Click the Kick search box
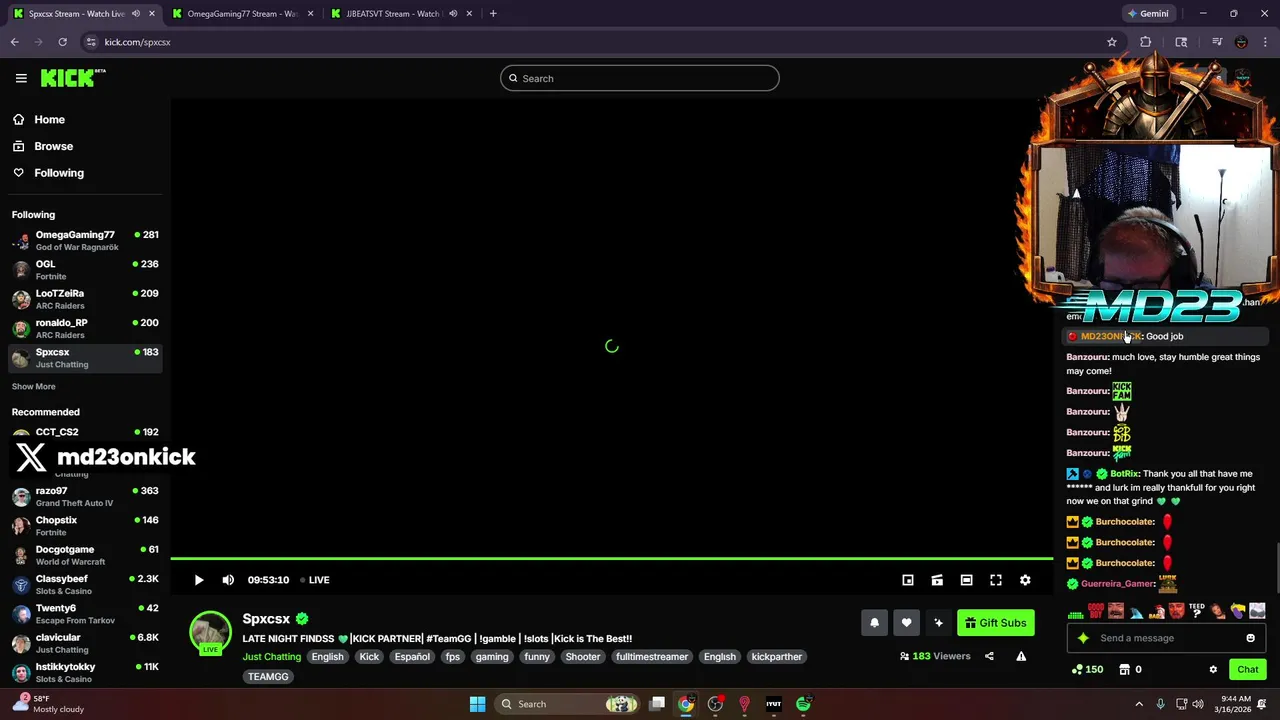This screenshot has height=720, width=1280. [640, 78]
